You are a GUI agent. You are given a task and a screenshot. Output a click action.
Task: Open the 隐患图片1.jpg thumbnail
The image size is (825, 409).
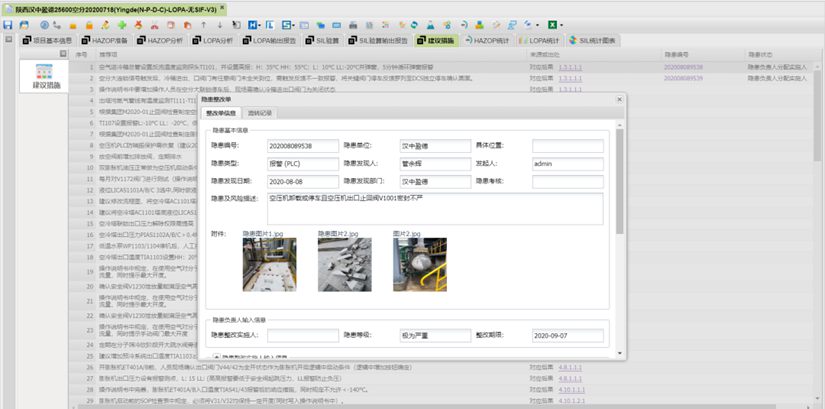pos(270,265)
